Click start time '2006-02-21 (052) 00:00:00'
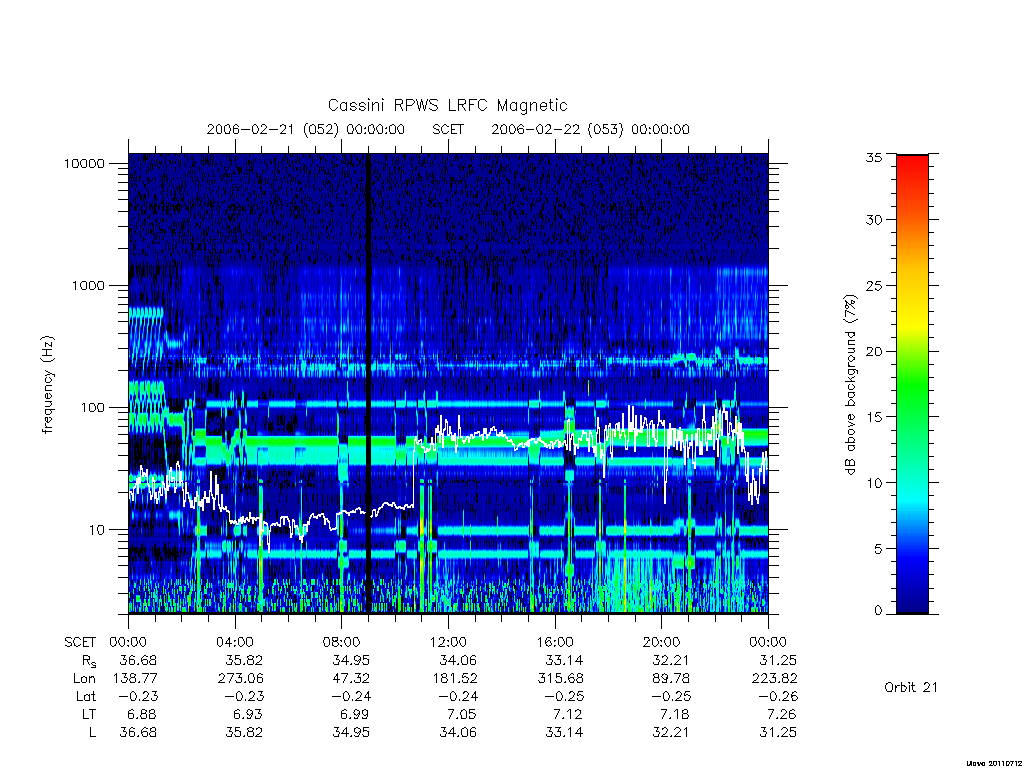The height and width of the screenshot is (768, 1024). [306, 129]
